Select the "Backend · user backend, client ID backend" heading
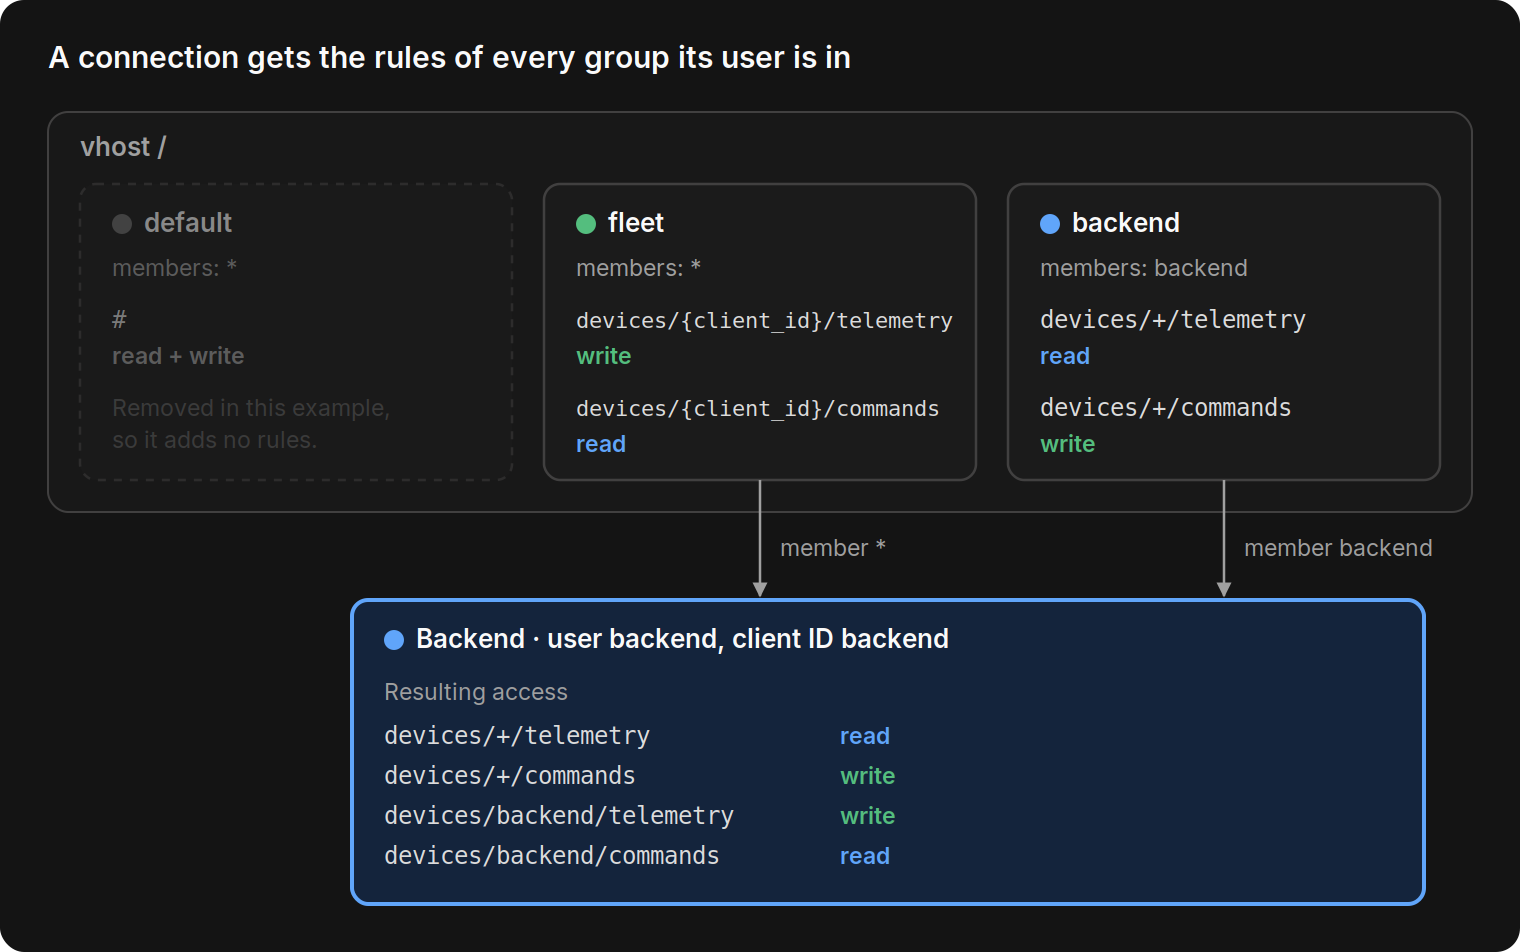 [682, 639]
